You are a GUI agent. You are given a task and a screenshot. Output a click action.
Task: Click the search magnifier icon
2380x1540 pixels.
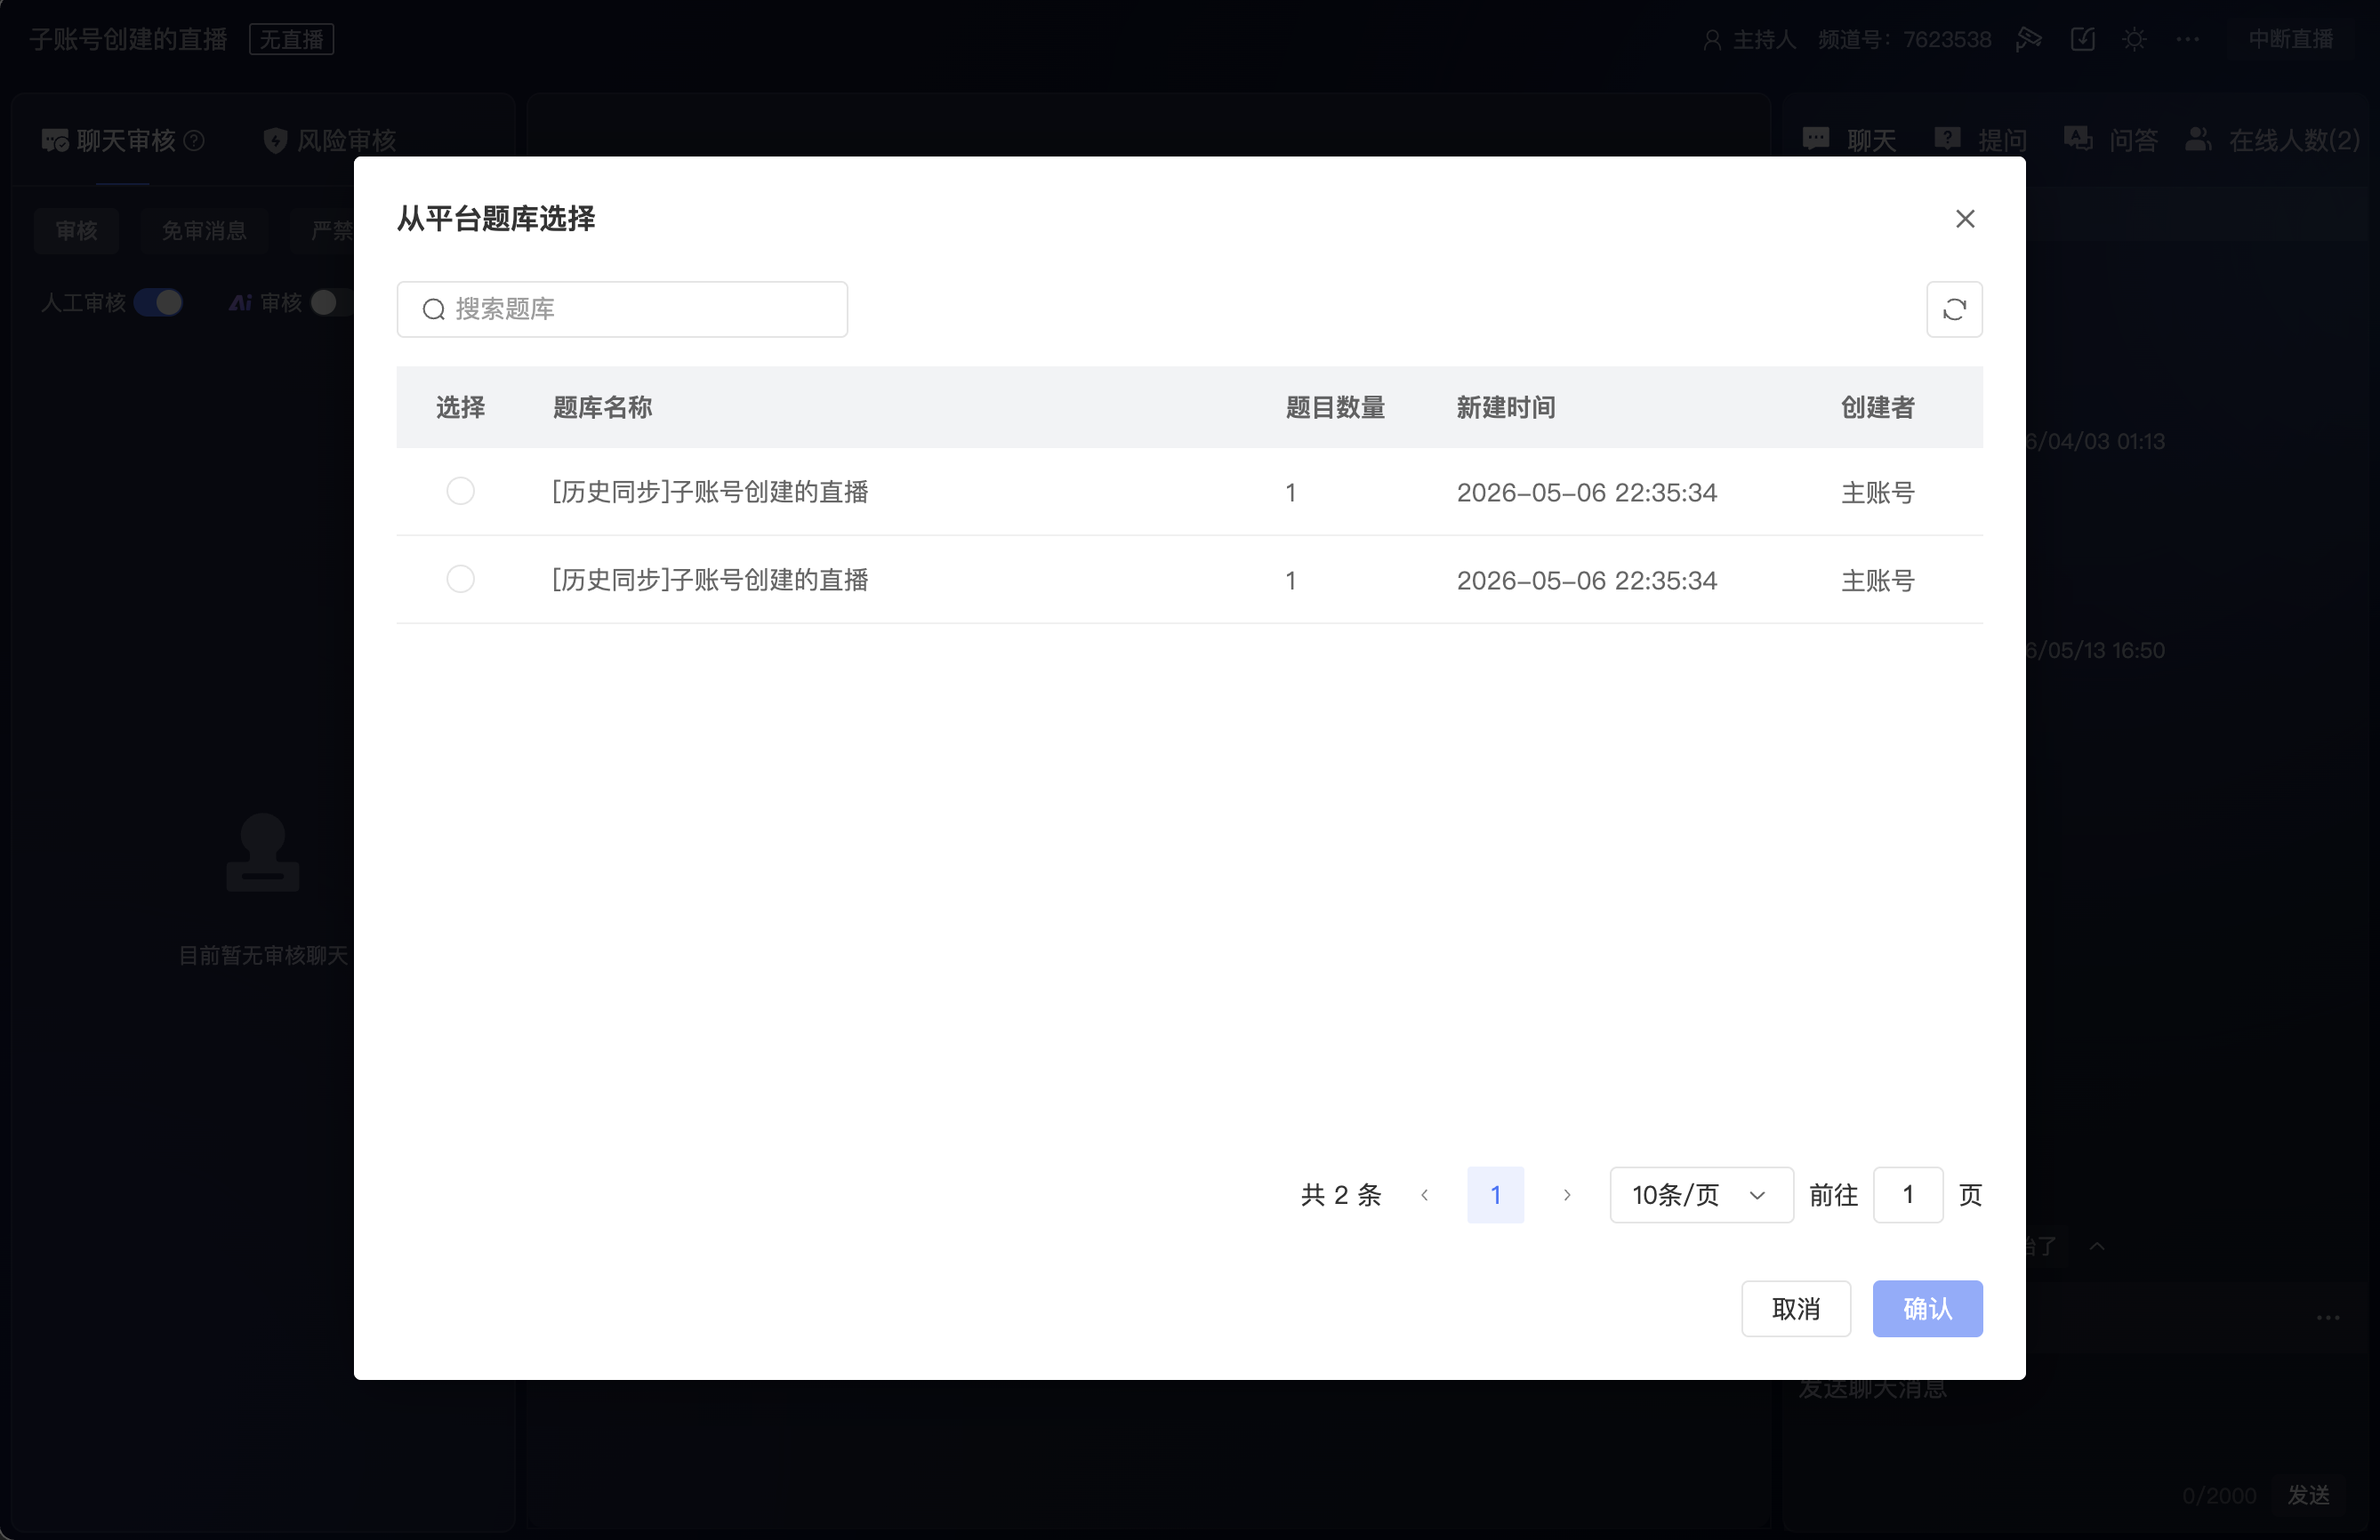433,309
